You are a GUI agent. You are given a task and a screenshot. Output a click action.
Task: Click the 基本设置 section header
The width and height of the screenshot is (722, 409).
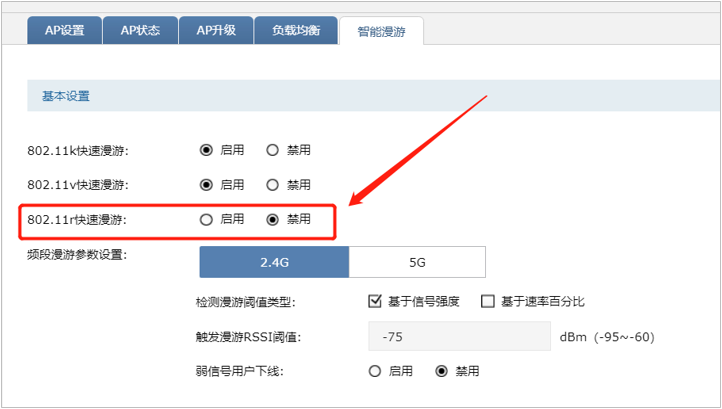tap(65, 97)
